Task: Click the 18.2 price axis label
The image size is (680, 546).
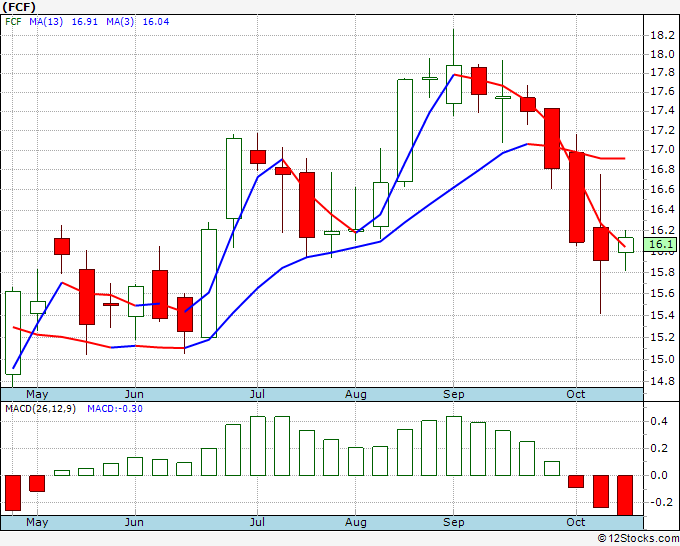Action: pyautogui.click(x=662, y=35)
